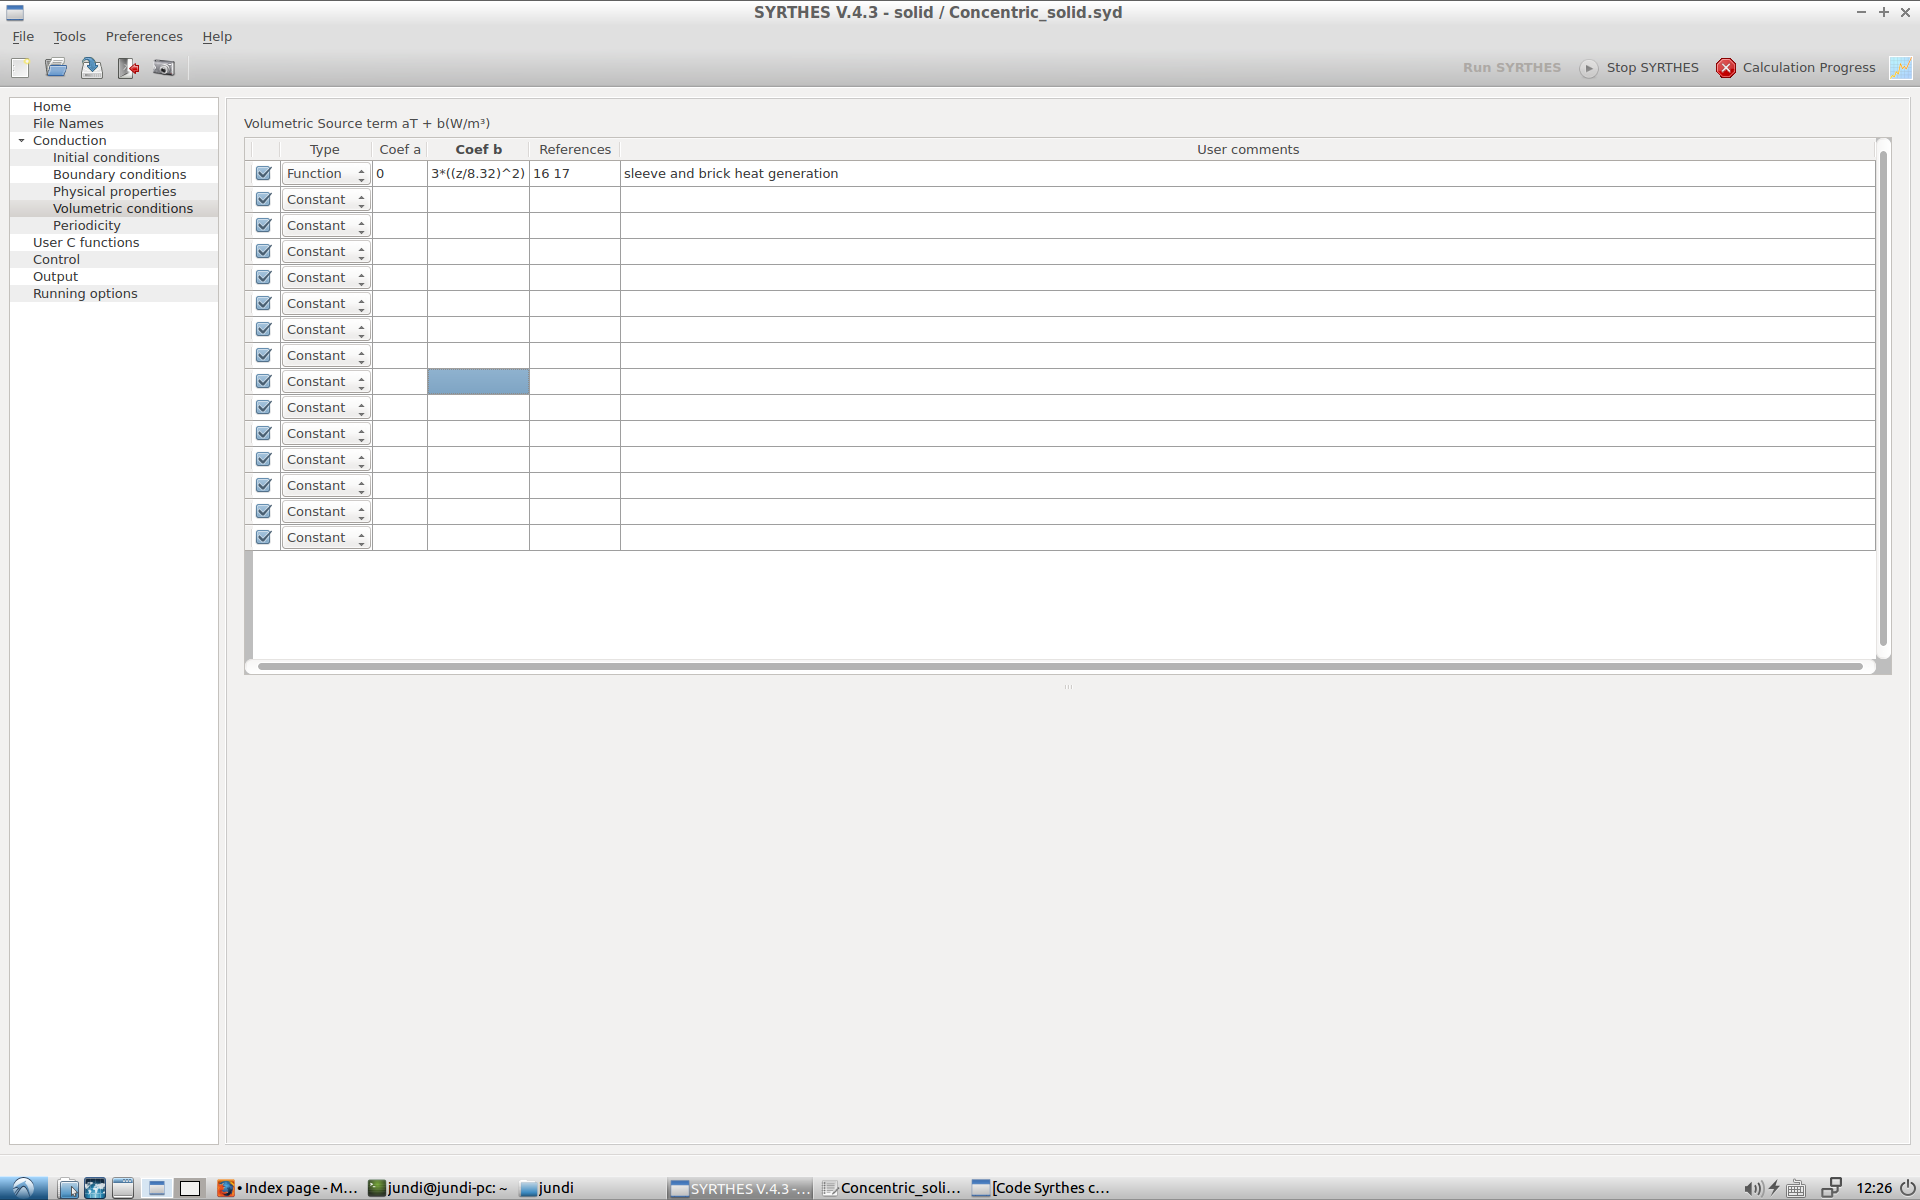Collapse the Conduction tree node
The height and width of the screenshot is (1200, 1920).
click(x=21, y=141)
